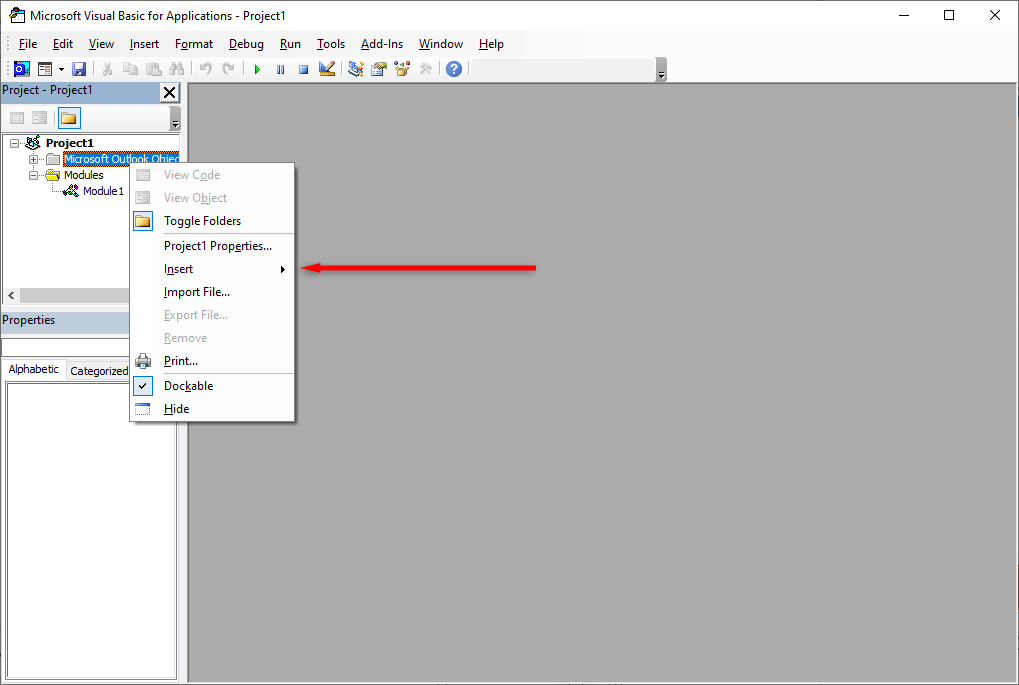This screenshot has width=1019, height=685.
Task: Toggle Folders button in Project pane toolbar
Action: (x=69, y=118)
